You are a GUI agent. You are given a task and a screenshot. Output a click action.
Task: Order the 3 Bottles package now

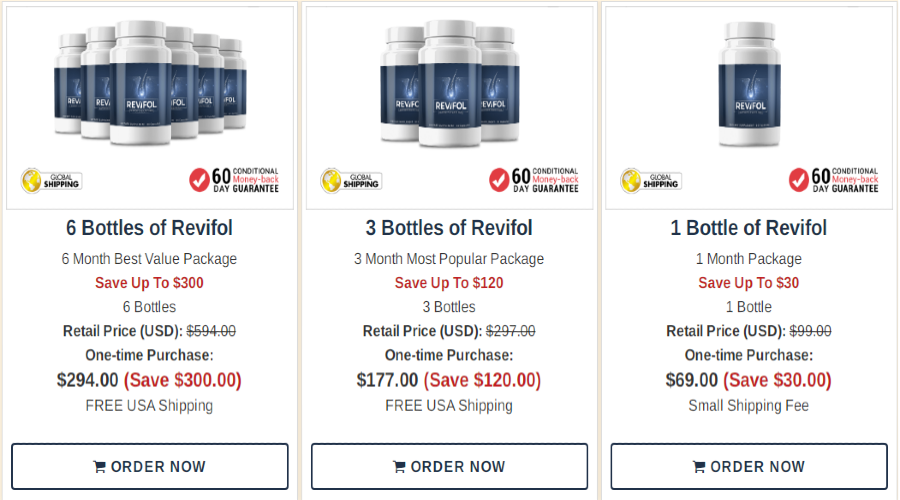(x=449, y=466)
